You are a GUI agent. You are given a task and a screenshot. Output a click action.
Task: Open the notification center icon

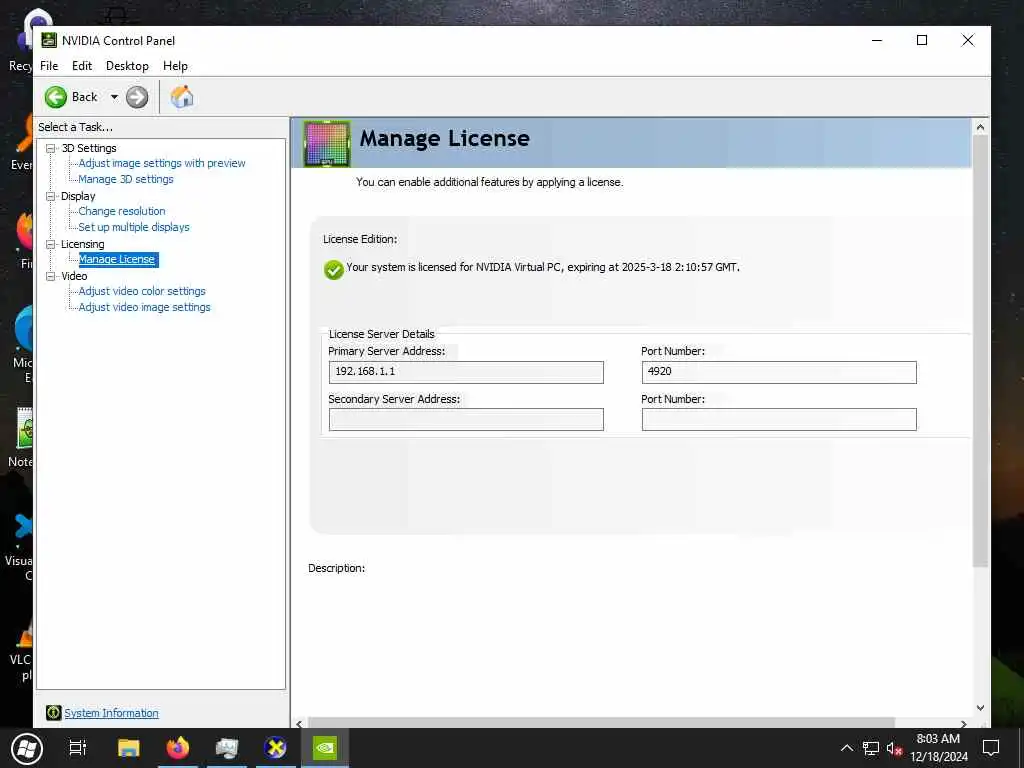click(991, 748)
